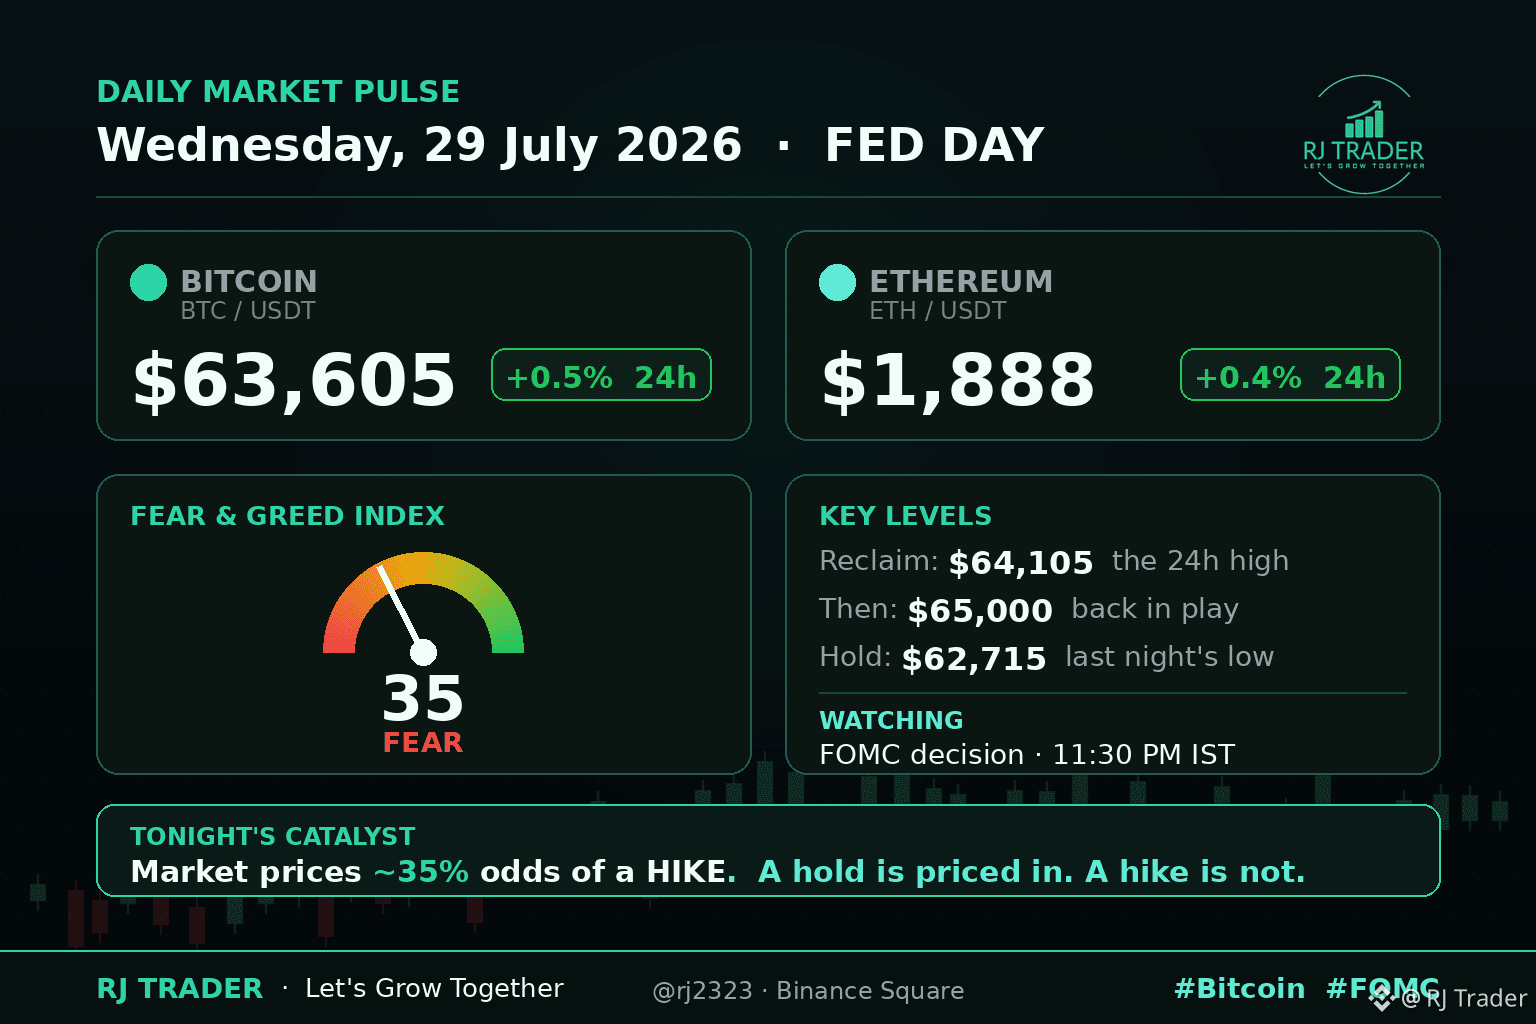Screen dimensions: 1536x1024
Task: Click the Ethereum +0.4% 24h badge
Action: pyautogui.click(x=1290, y=375)
